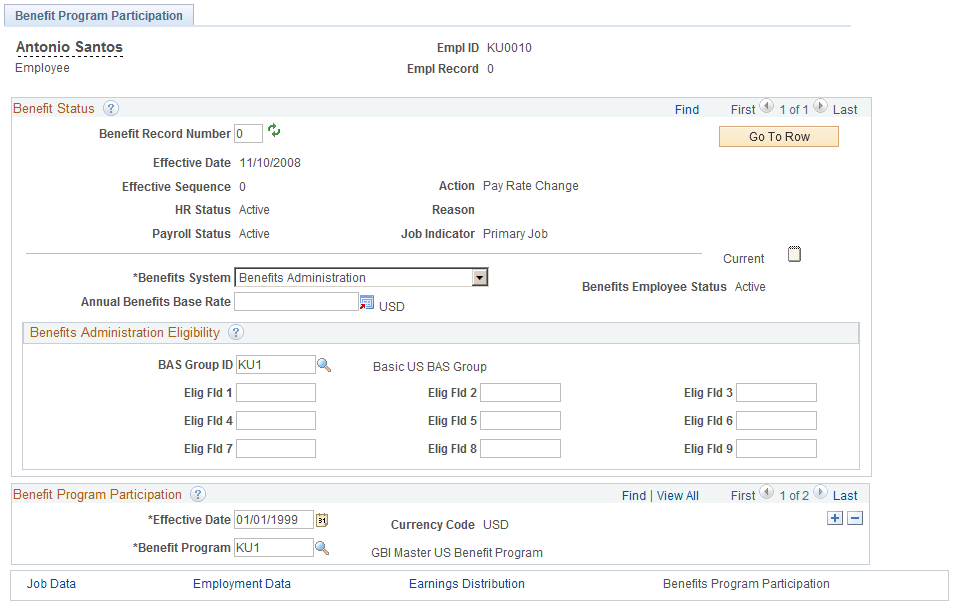The height and width of the screenshot is (609, 953).
Task: Click inside the Elig Fld 1 input field
Action: [x=275, y=392]
